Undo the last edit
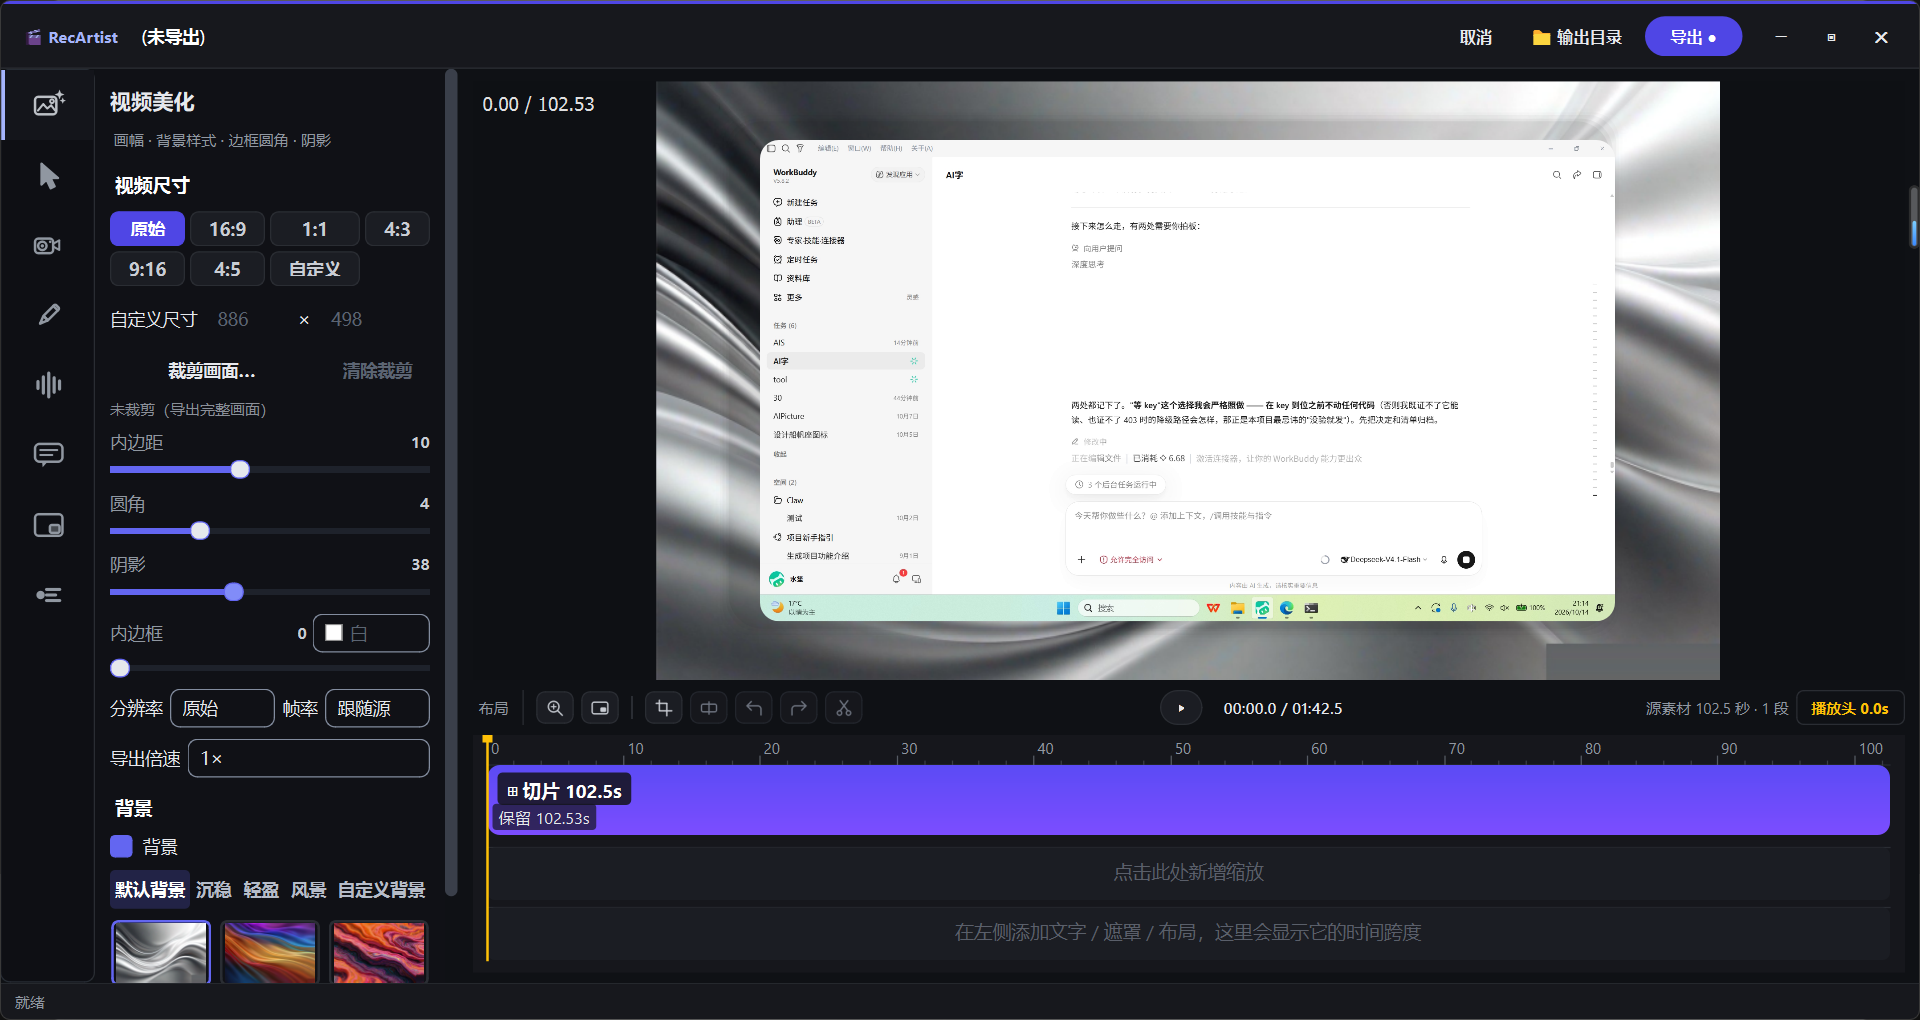 754,708
